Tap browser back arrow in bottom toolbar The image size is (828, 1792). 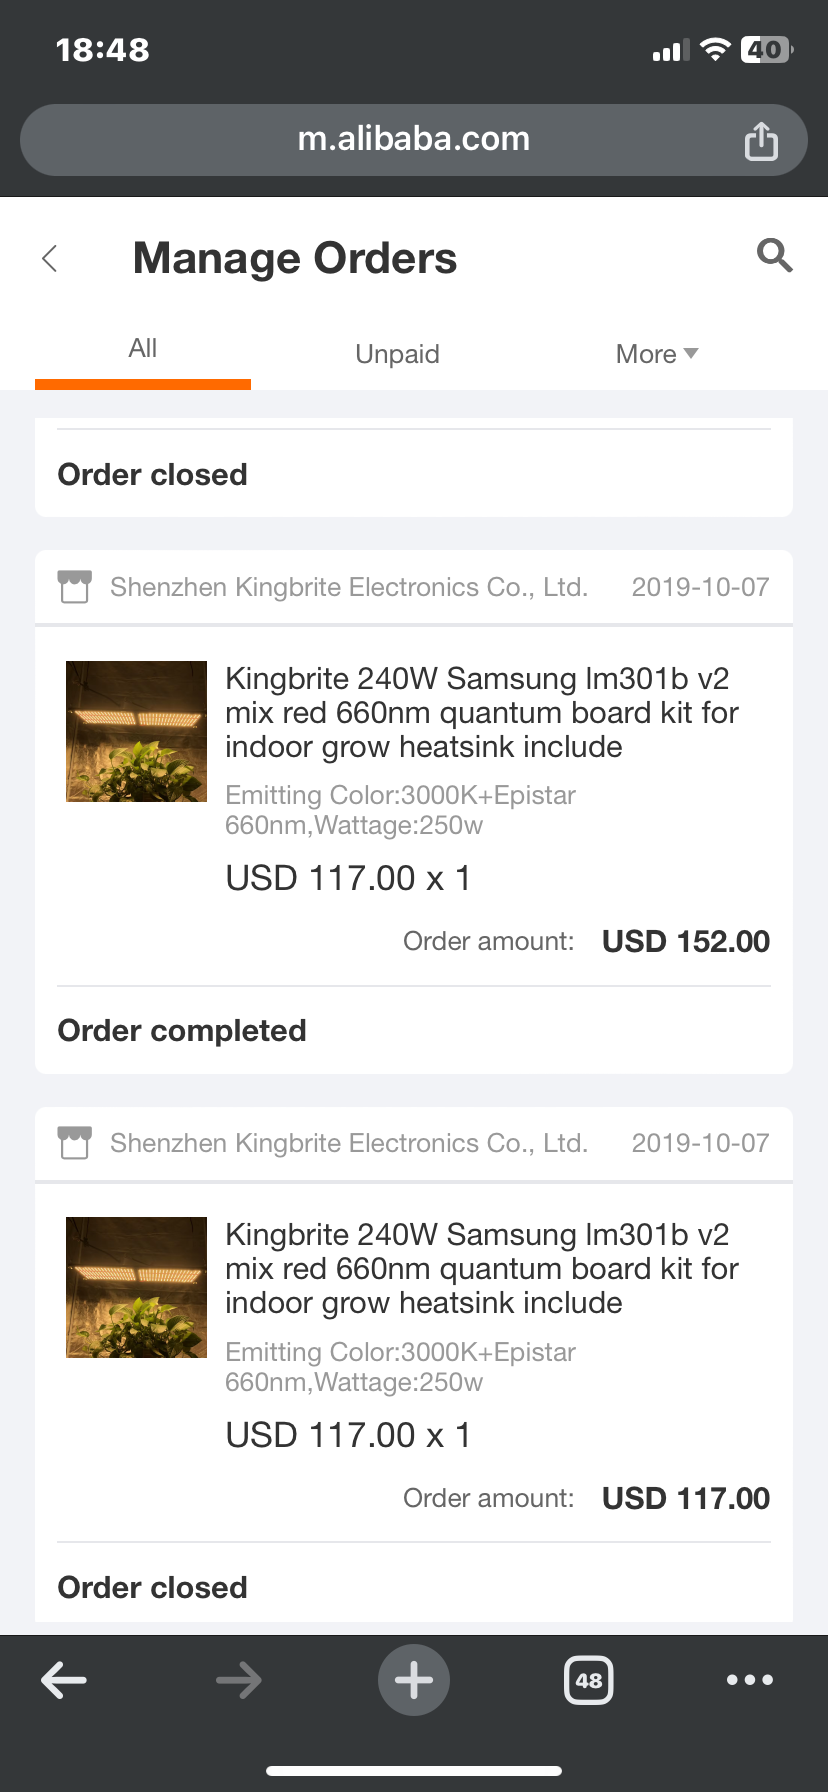click(64, 1680)
